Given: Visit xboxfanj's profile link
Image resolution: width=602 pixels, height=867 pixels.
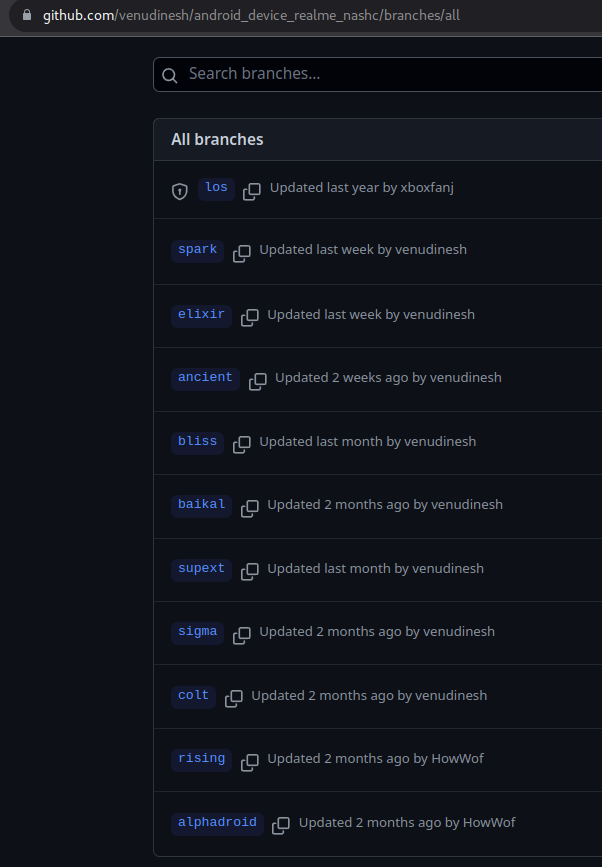Looking at the screenshot, I should [x=424, y=187].
